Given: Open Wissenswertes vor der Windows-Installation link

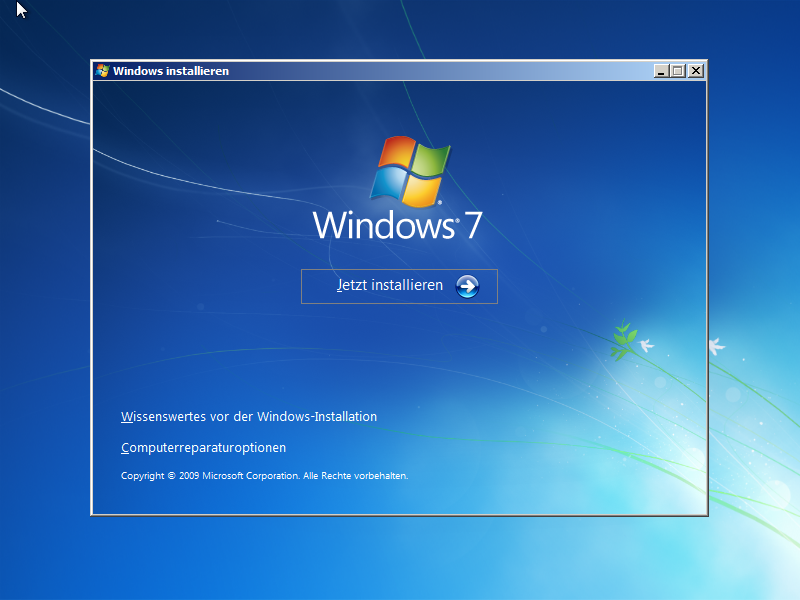Looking at the screenshot, I should tap(249, 416).
